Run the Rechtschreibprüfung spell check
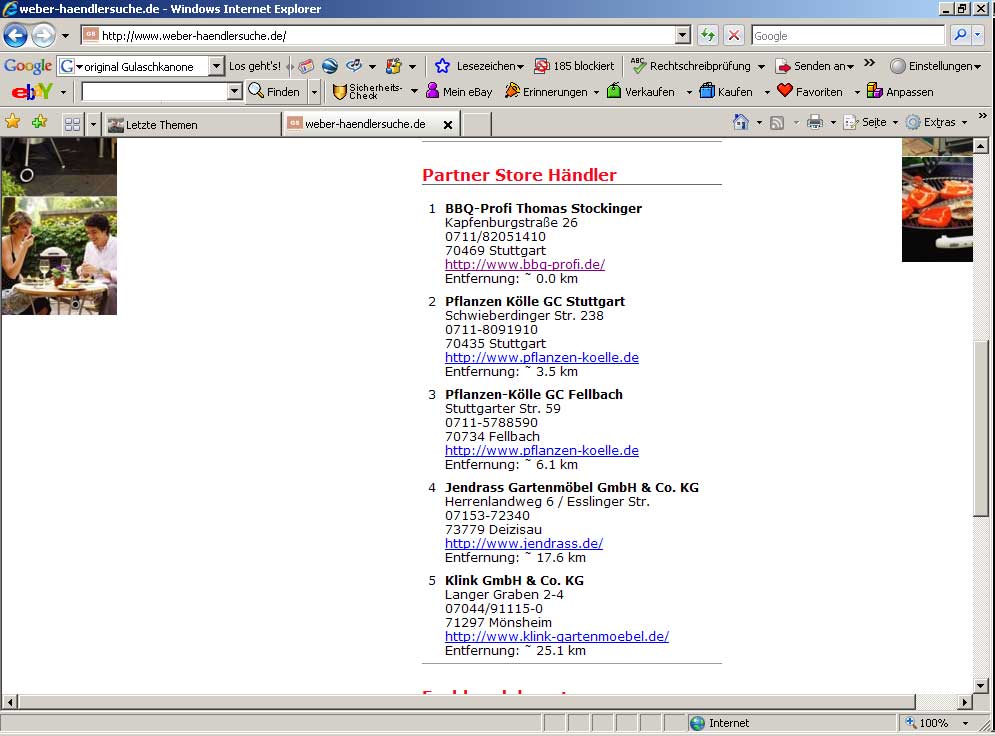The height and width of the screenshot is (736, 995). pos(691,66)
